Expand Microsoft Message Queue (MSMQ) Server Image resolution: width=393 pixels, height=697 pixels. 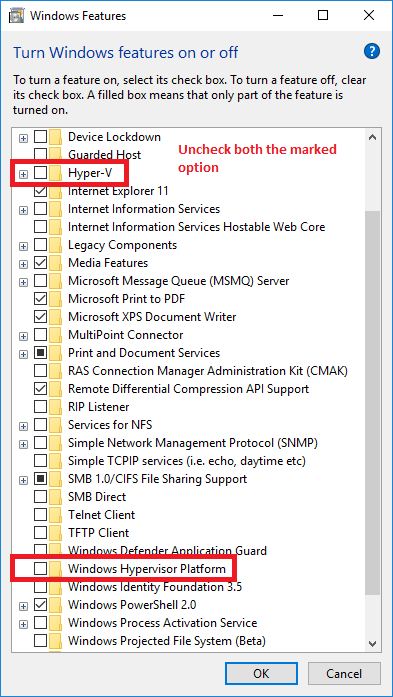tap(23, 282)
